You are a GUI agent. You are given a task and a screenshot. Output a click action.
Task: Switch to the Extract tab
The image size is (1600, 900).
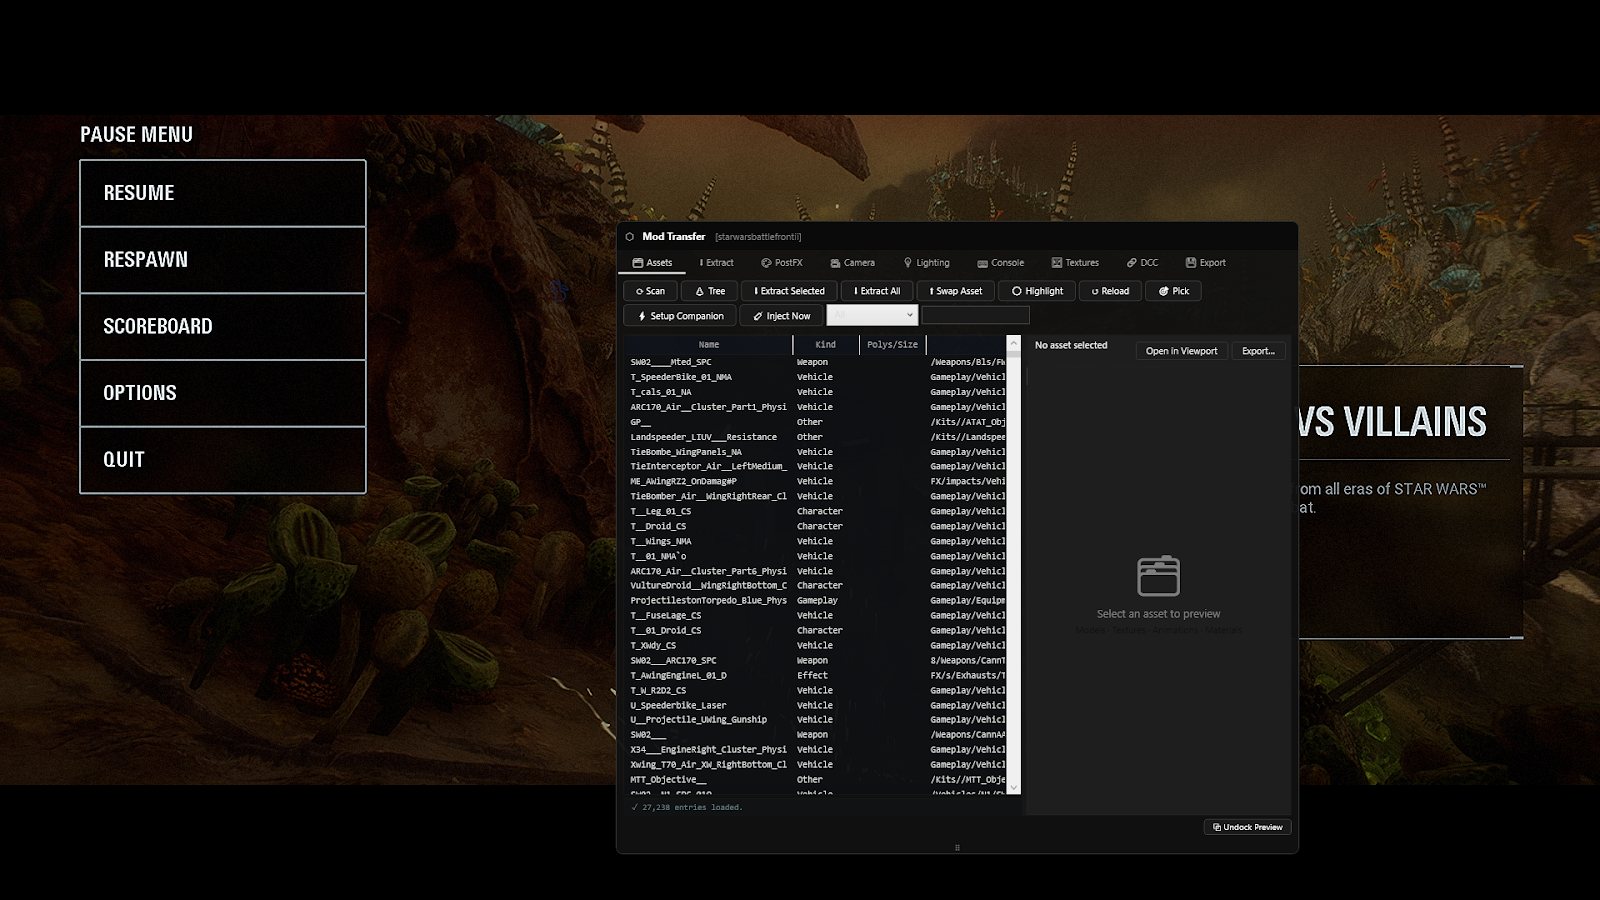coord(716,263)
